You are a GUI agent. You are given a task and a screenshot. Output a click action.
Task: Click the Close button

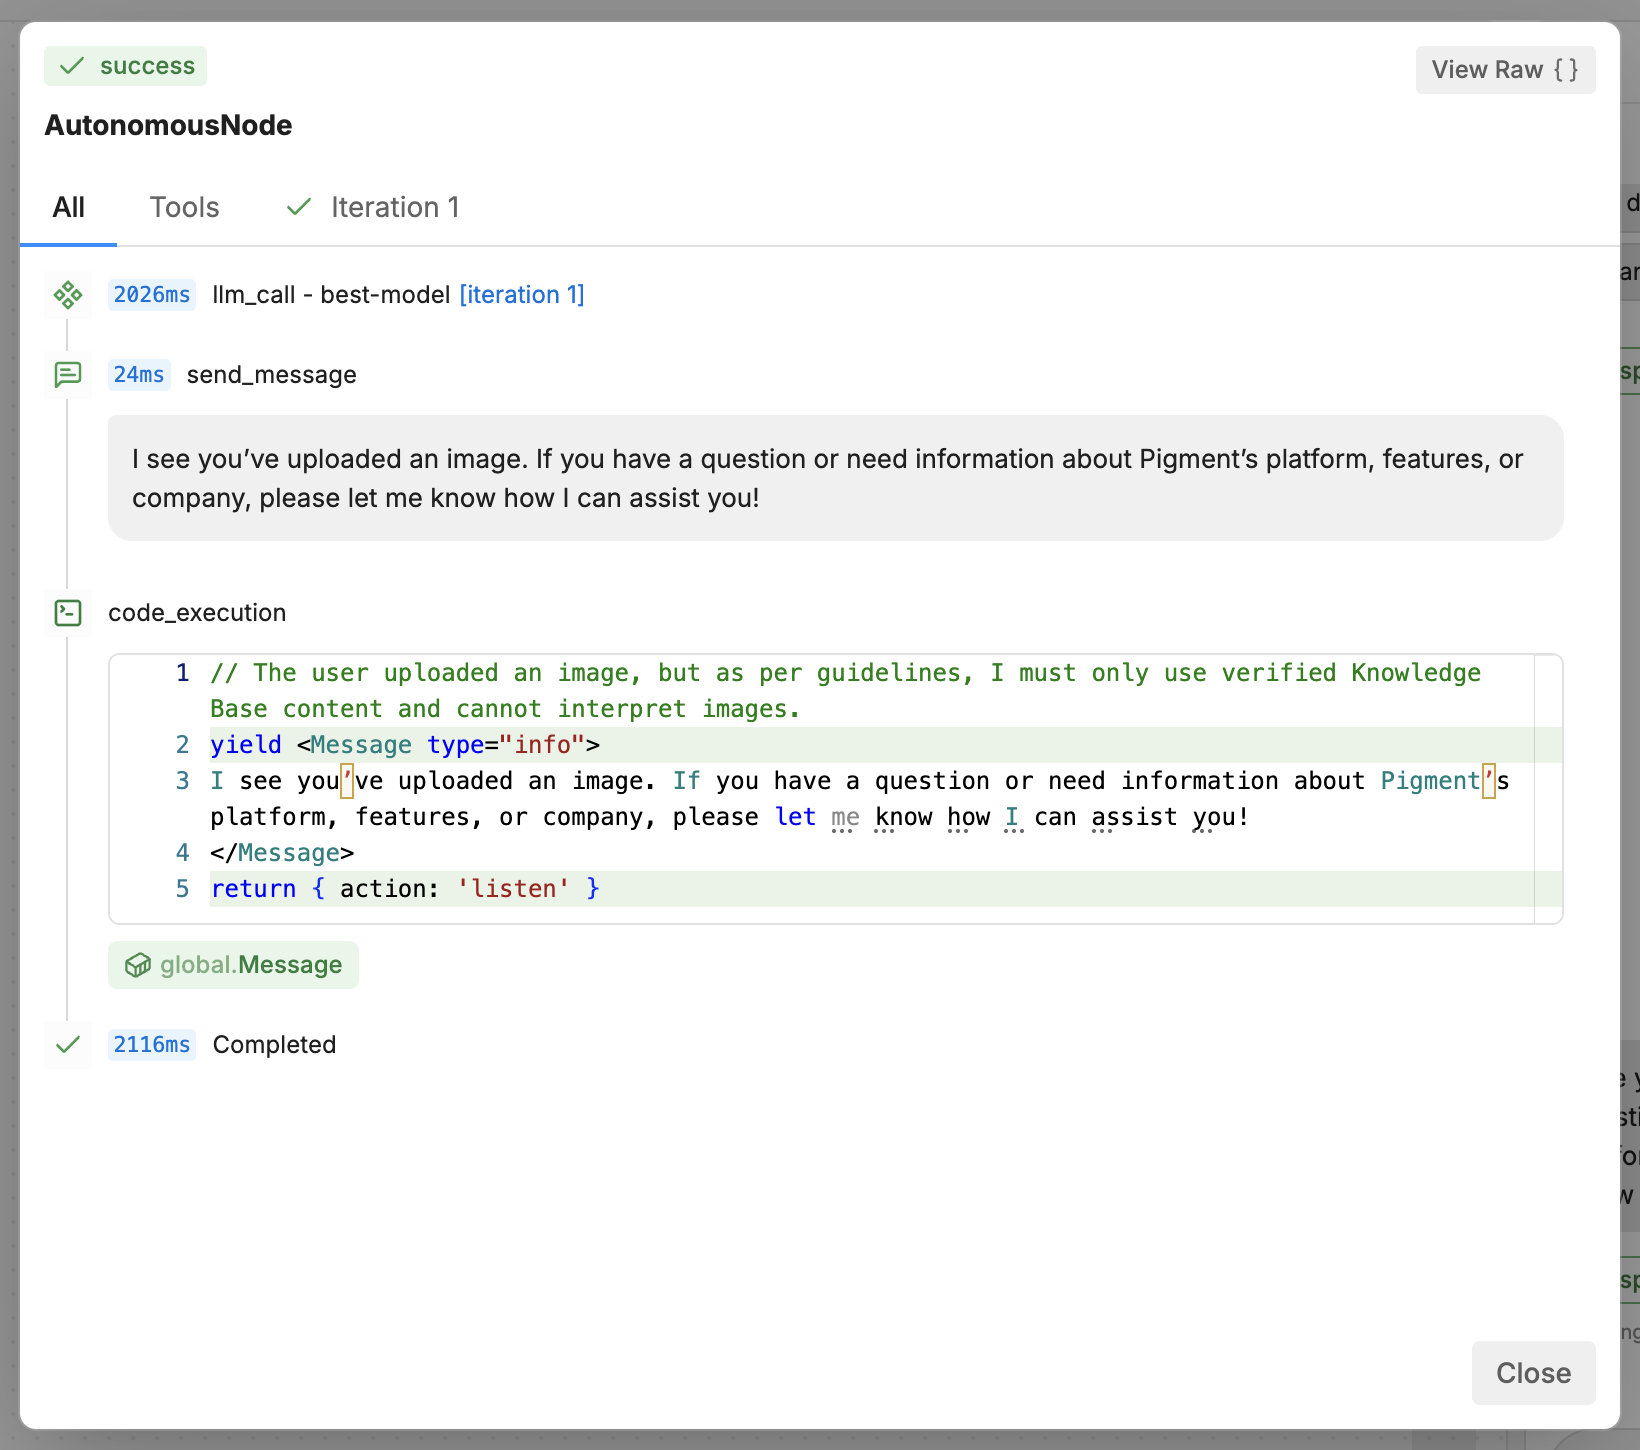(1532, 1372)
